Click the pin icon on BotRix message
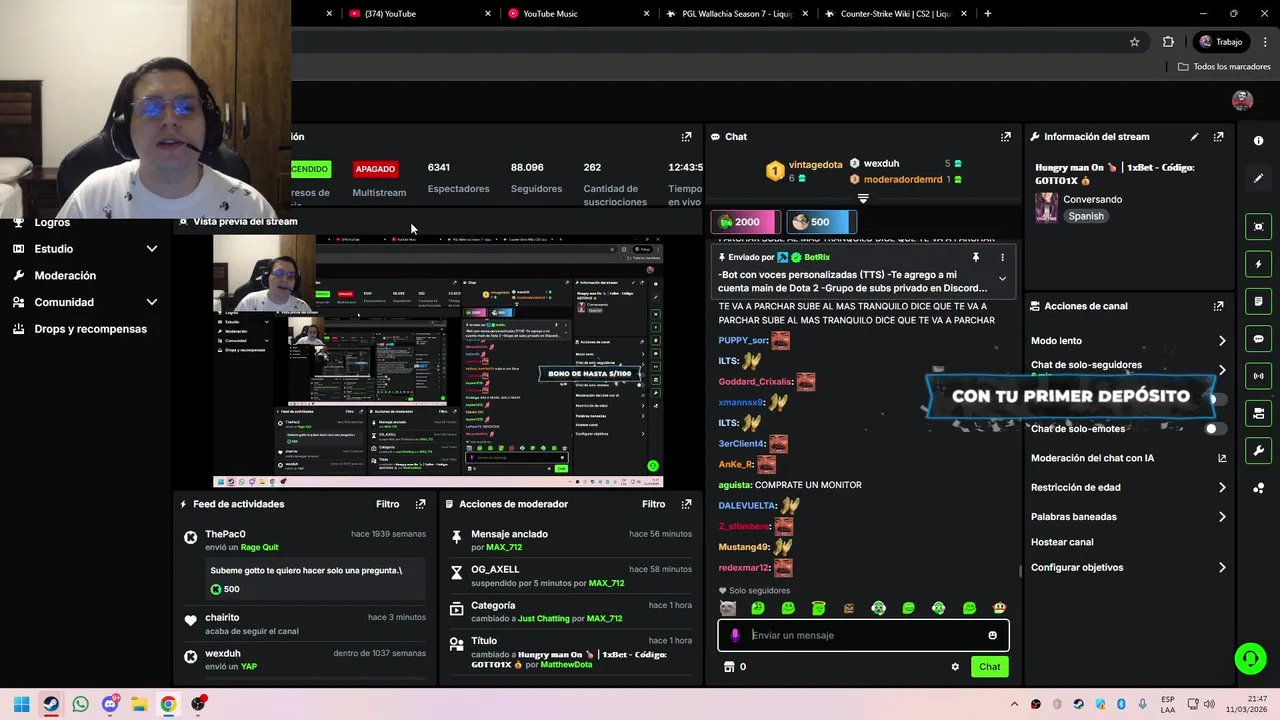This screenshot has height=720, width=1280. click(x=975, y=257)
